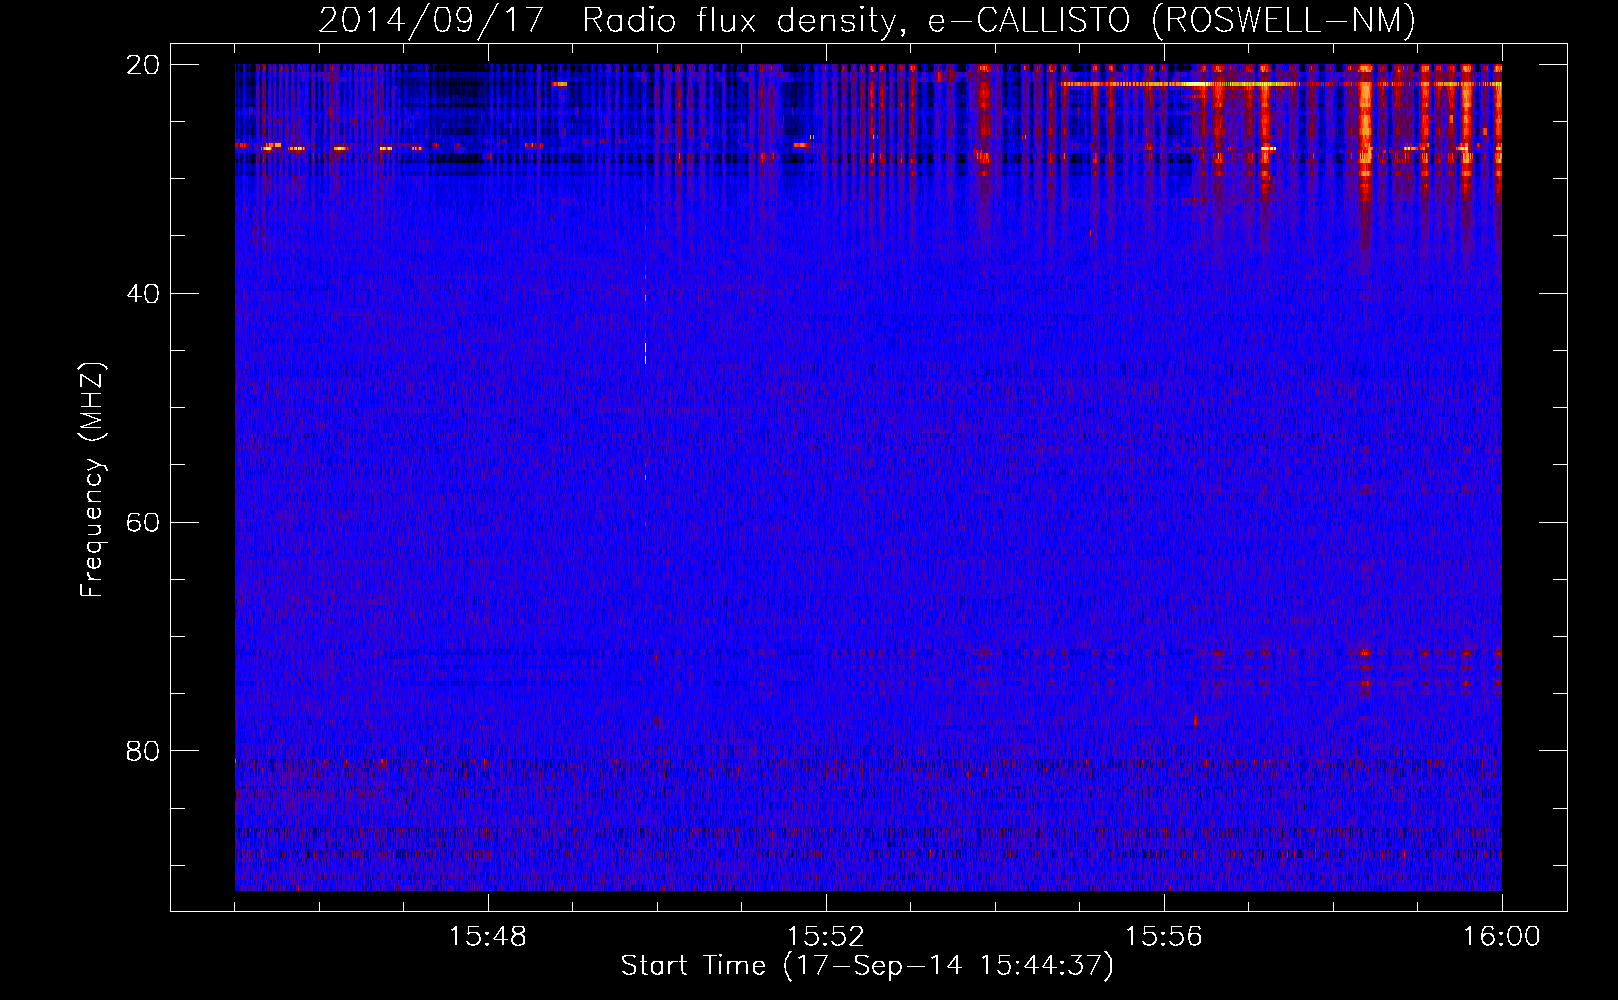Click the 'Start Time (17-Sep-14 15:44:37)' label
Viewport: 1618px width, 1000px height.
(867, 966)
